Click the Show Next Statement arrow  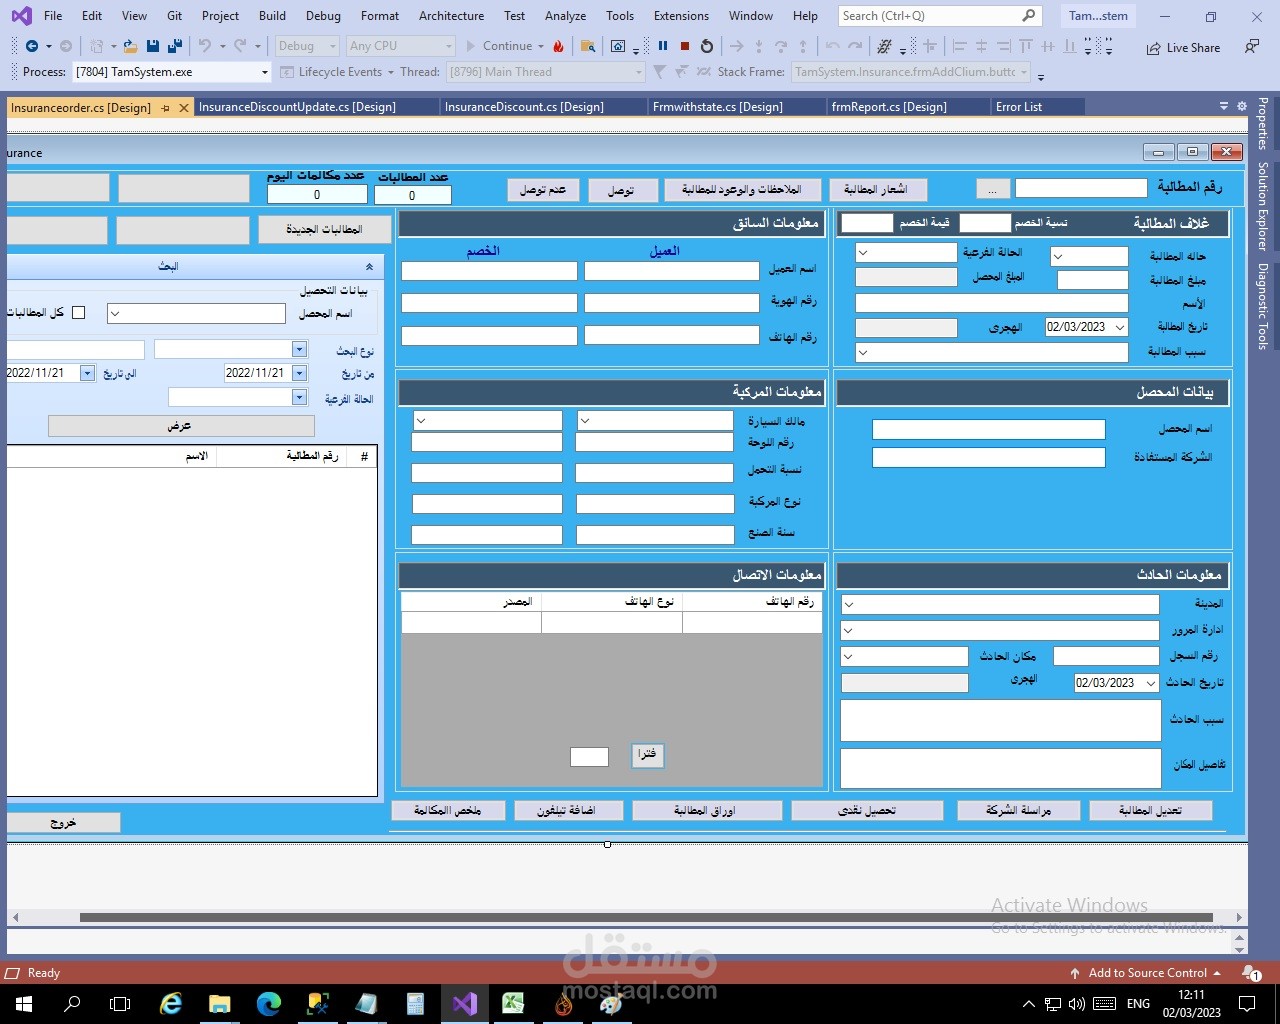(737, 46)
